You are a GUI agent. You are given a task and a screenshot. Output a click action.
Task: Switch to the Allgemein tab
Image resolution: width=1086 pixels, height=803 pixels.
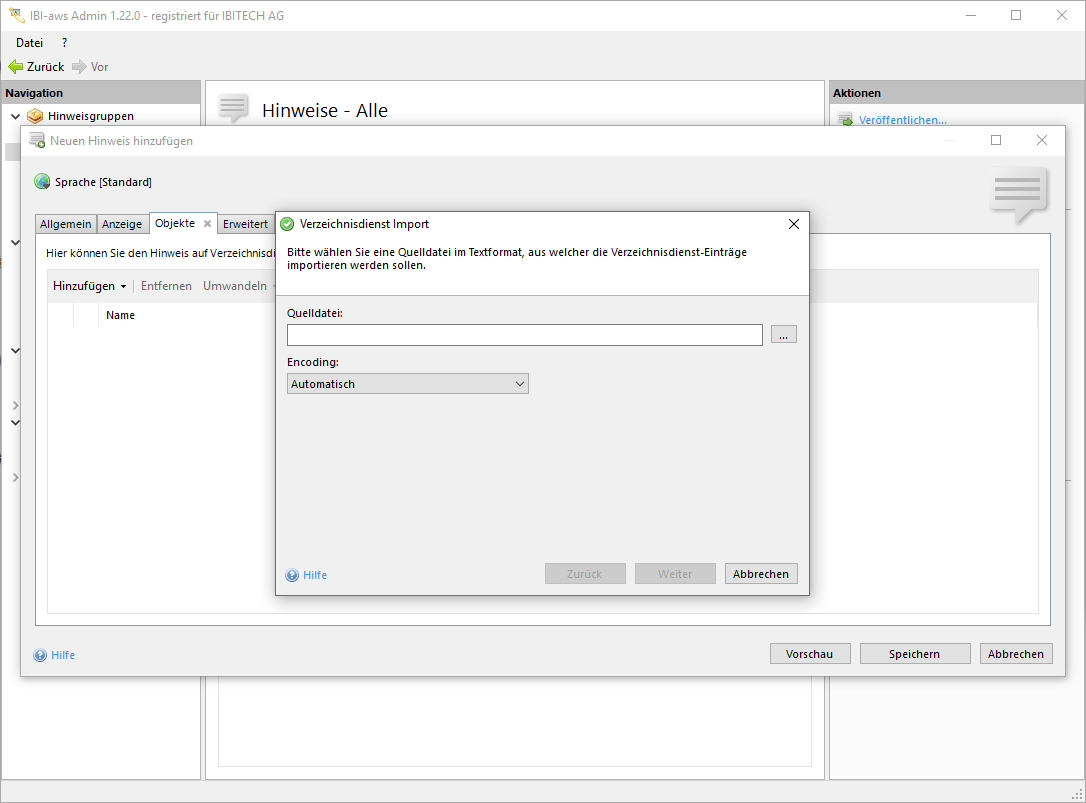(x=66, y=224)
